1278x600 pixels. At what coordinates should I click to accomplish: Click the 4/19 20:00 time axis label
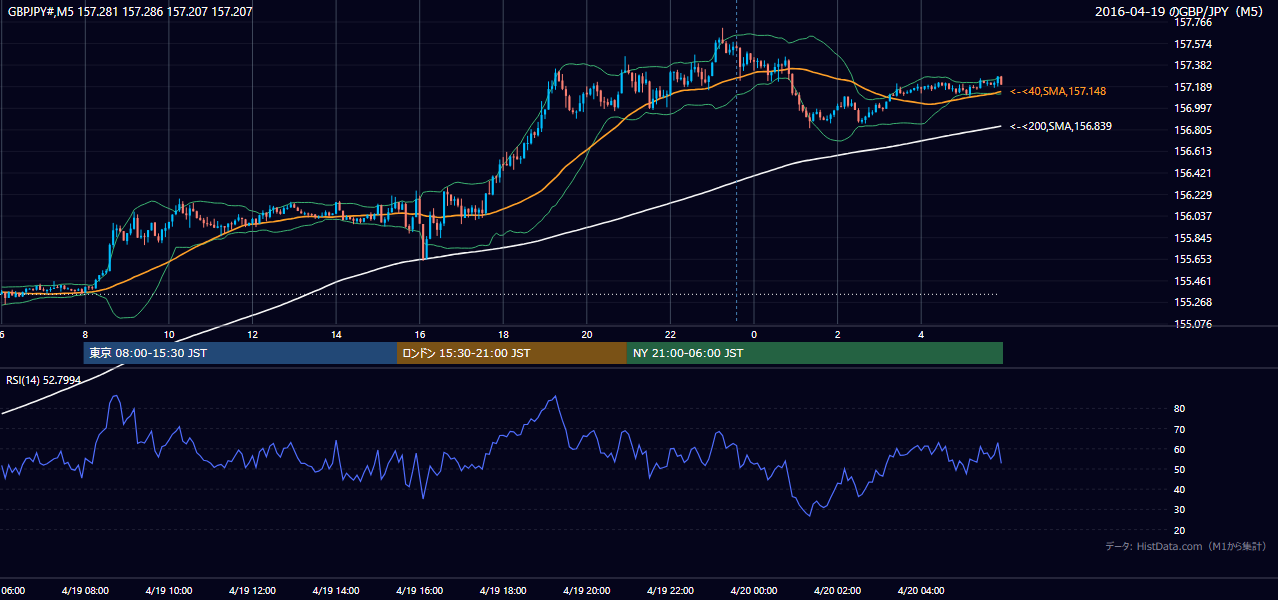(587, 591)
